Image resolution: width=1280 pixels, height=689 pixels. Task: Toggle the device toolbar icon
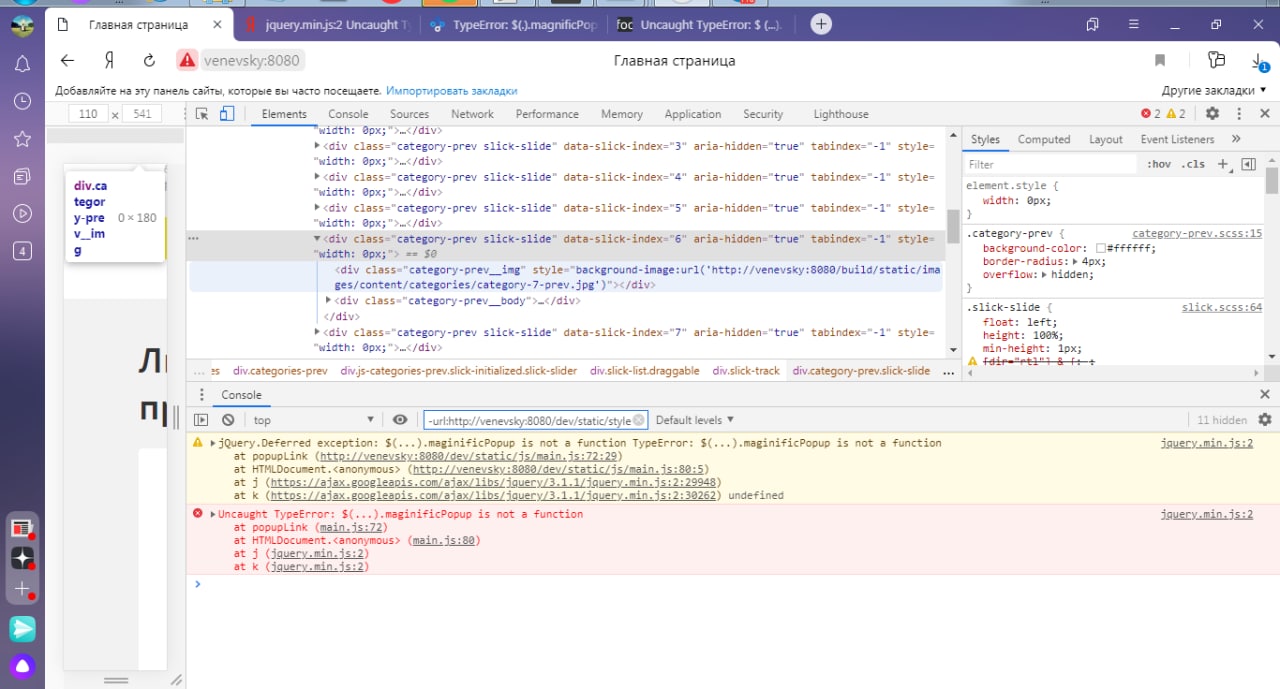pyautogui.click(x=227, y=114)
